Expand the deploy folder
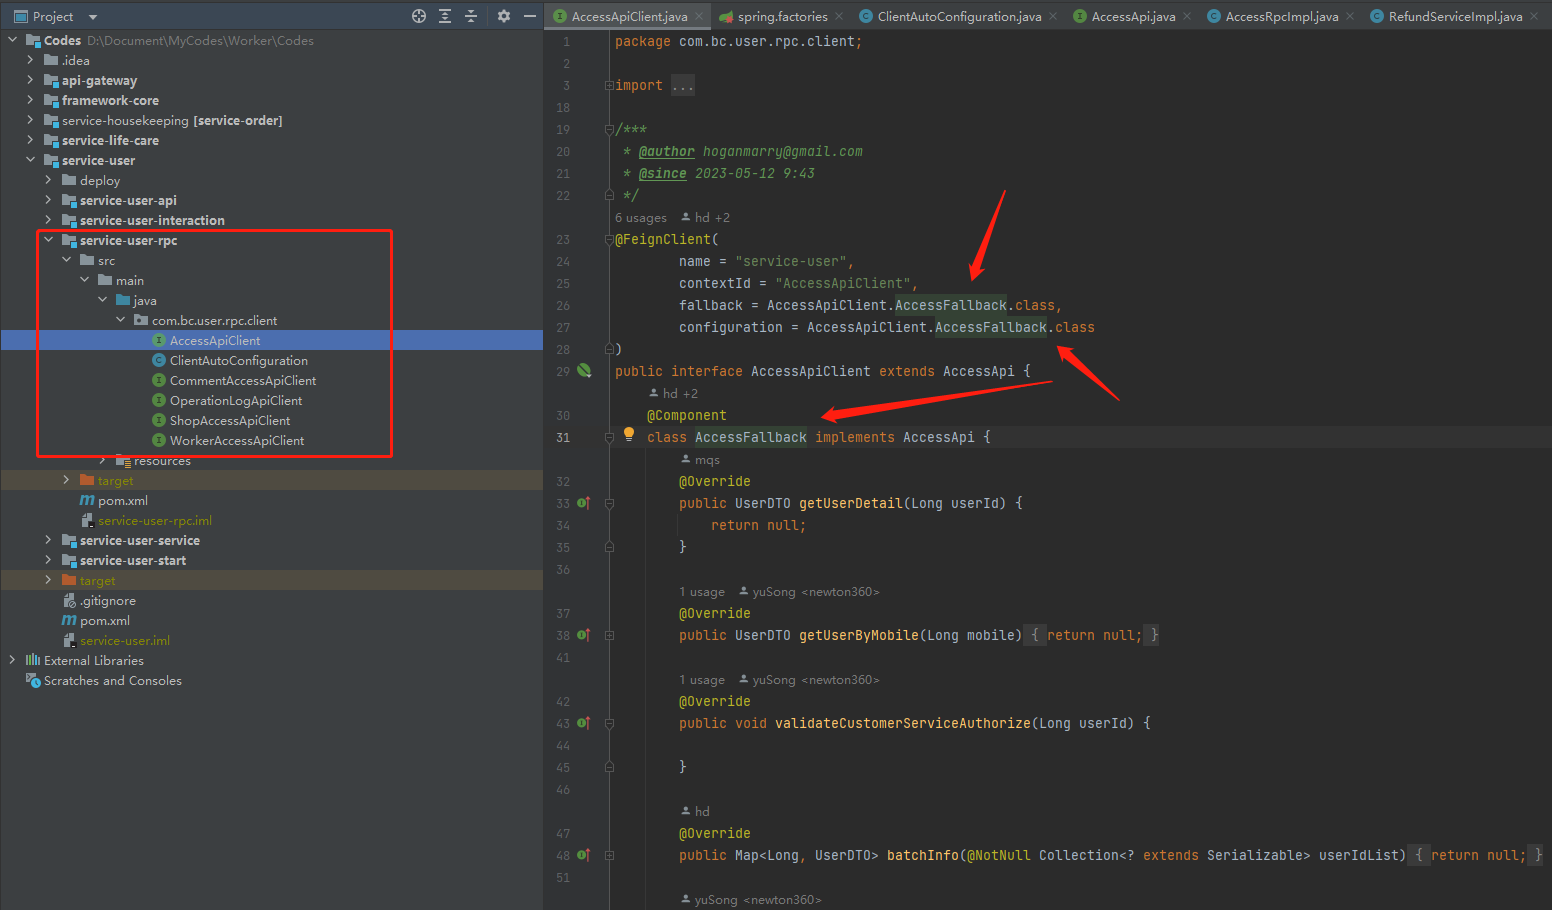The image size is (1552, 910). coord(48,180)
